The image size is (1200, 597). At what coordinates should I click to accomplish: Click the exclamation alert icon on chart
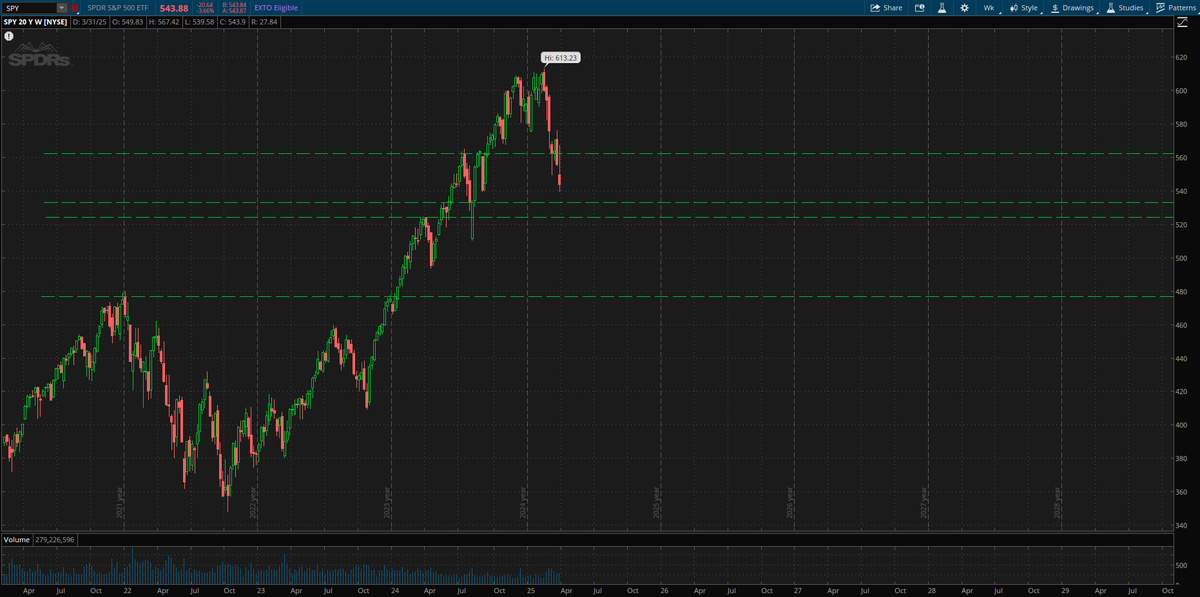[x=8, y=36]
